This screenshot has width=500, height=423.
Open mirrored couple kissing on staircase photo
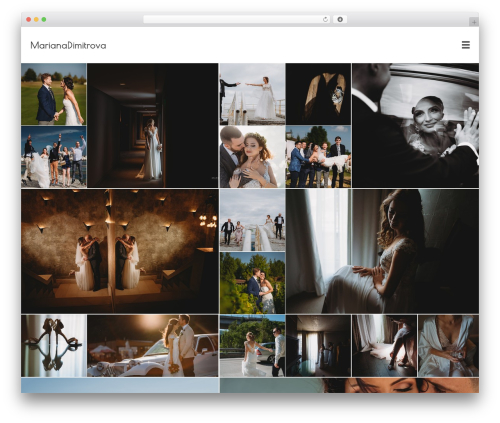(x=120, y=251)
